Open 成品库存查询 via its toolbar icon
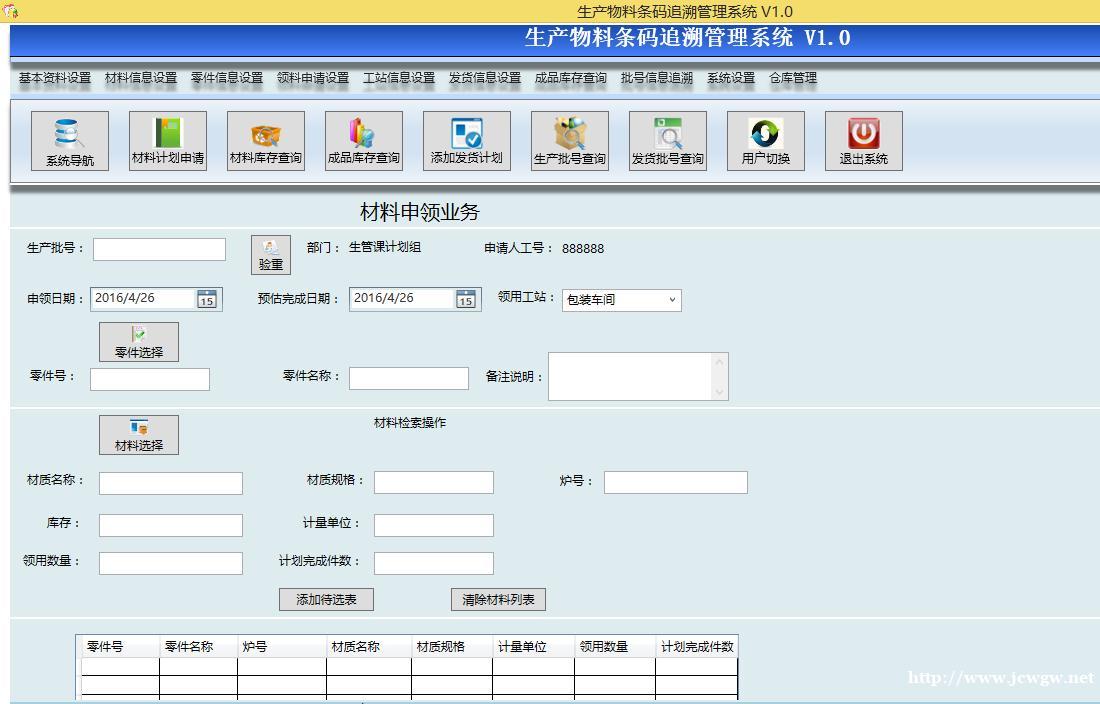This screenshot has height=704, width=1100. coord(363,140)
